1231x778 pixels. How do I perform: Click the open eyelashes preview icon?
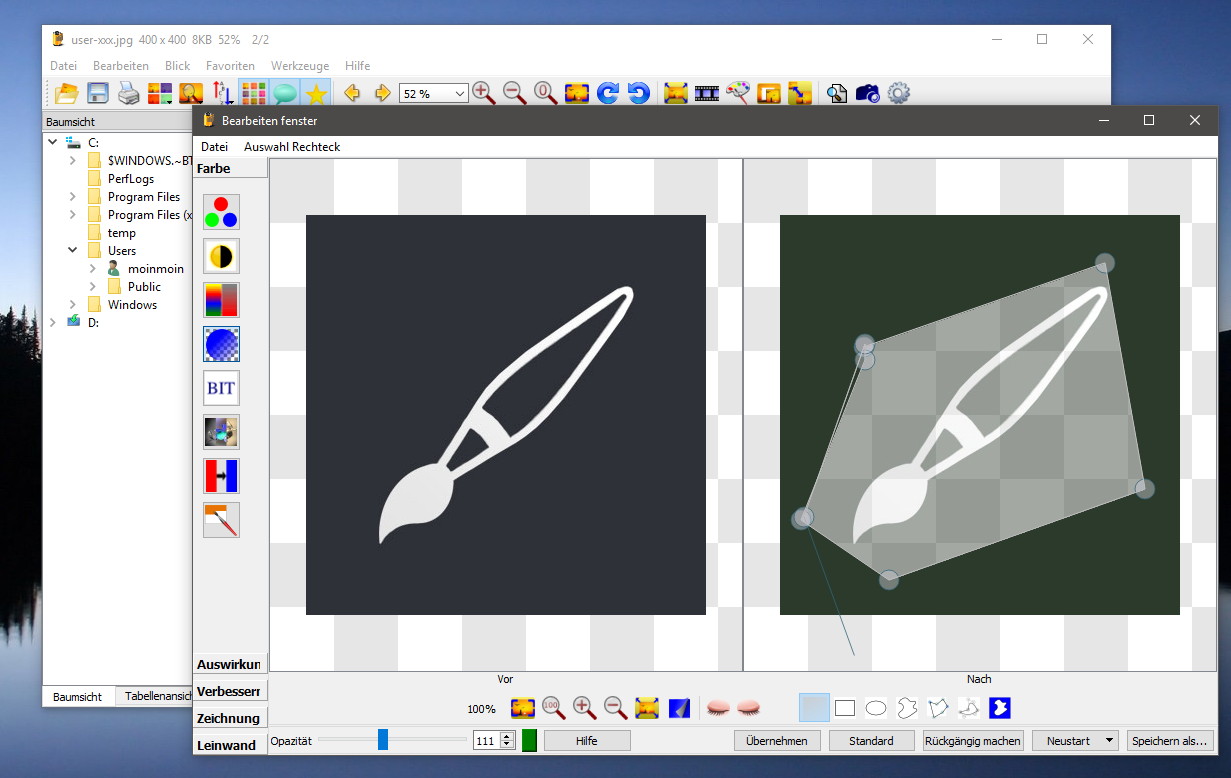click(x=716, y=708)
